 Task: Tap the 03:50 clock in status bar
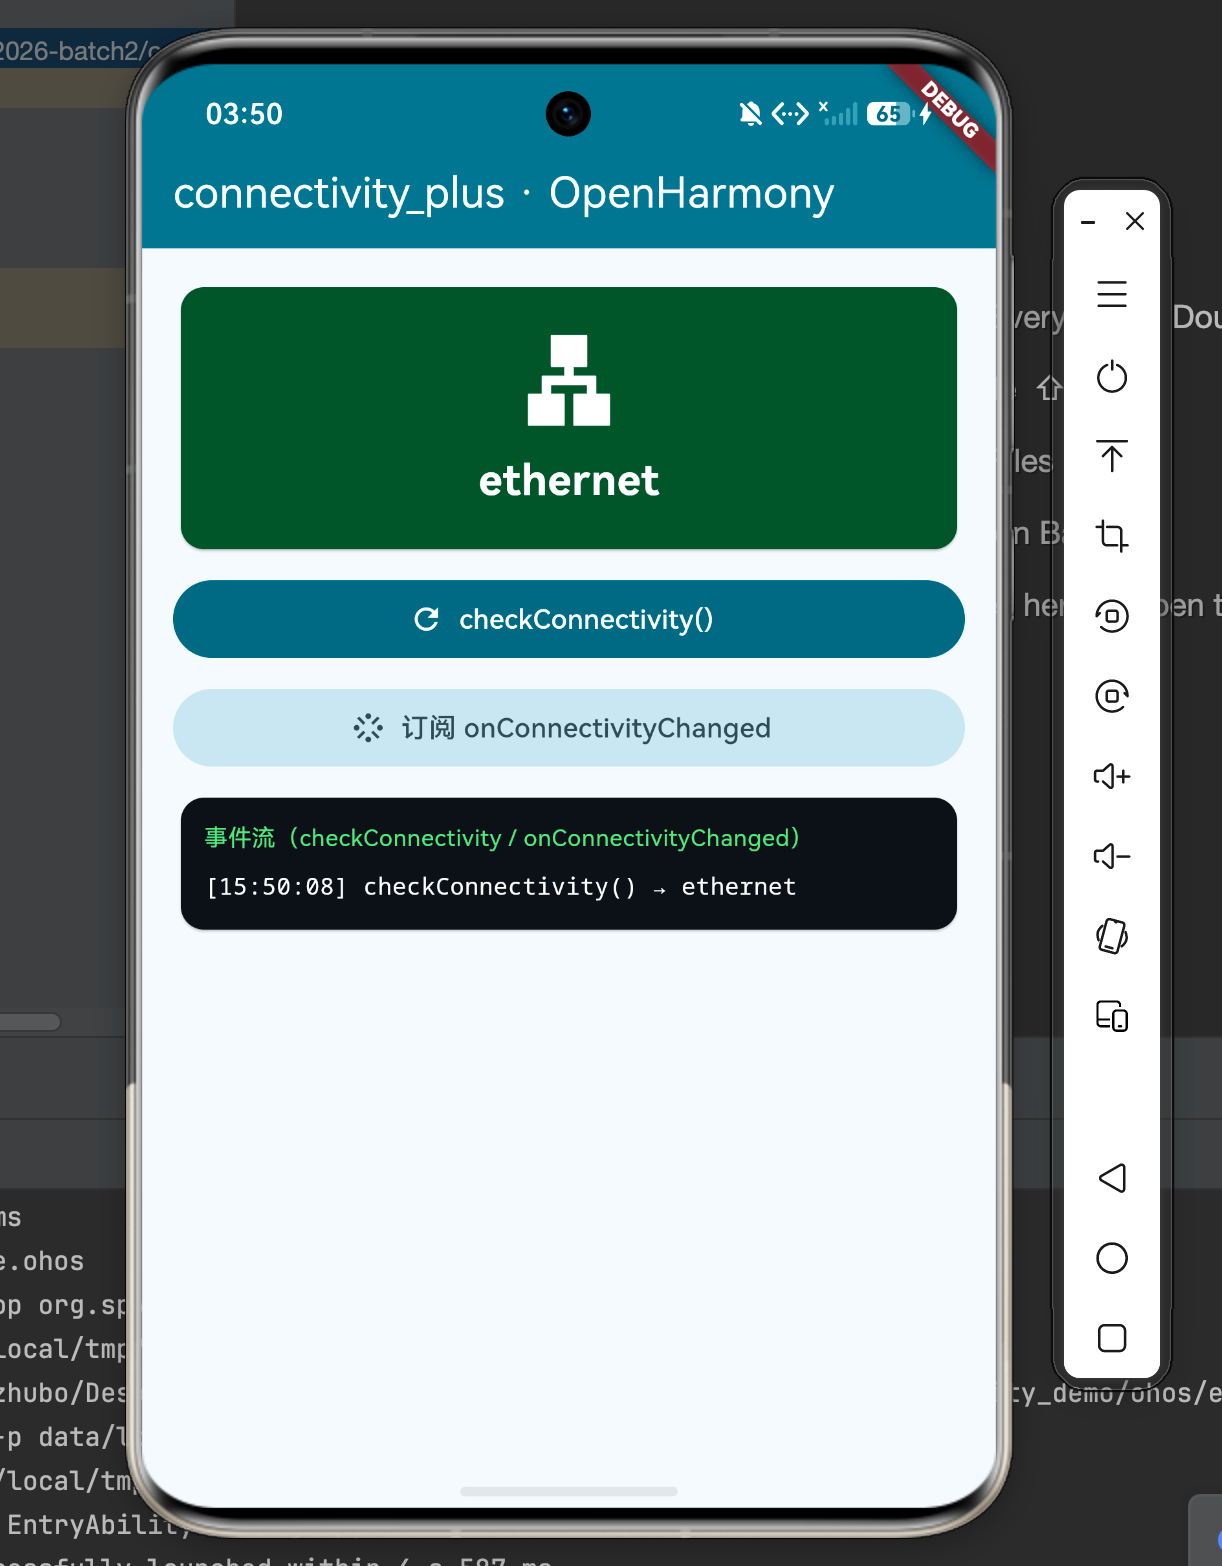(244, 114)
